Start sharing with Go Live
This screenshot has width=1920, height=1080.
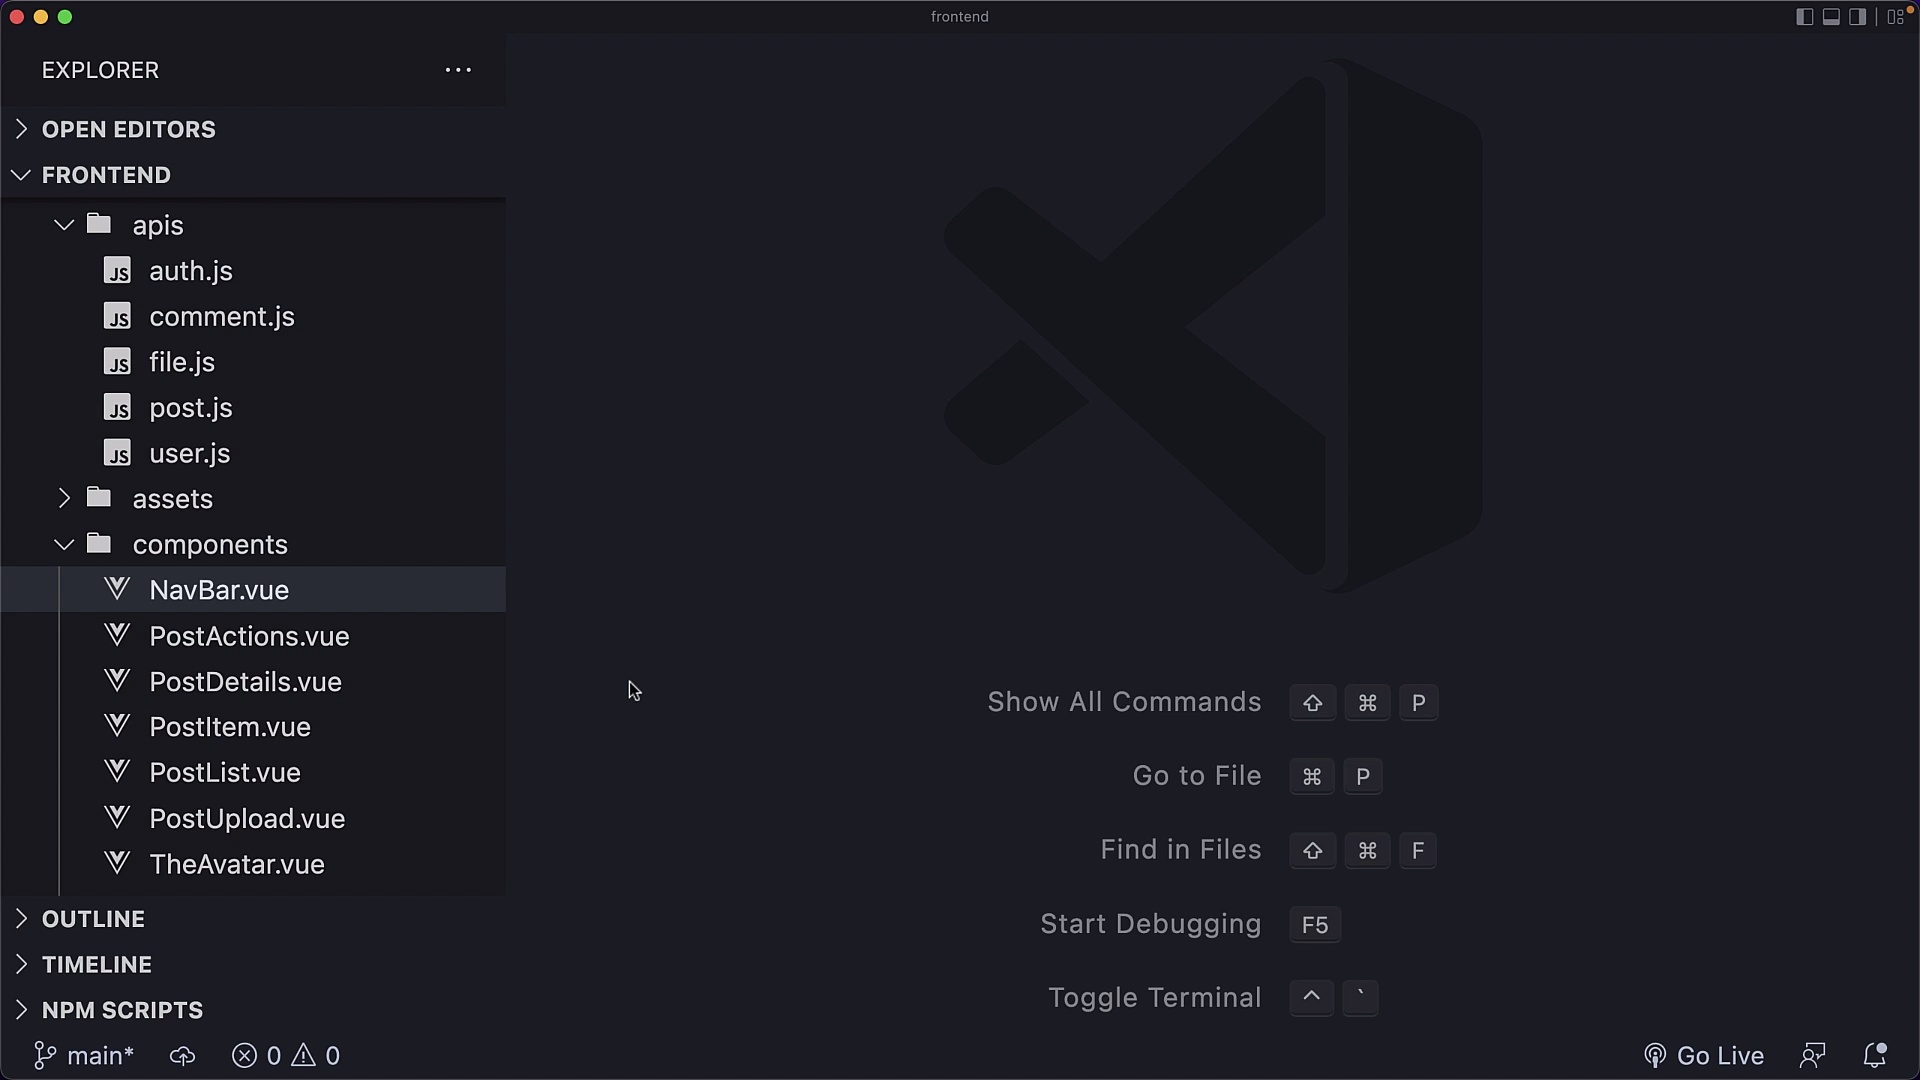[1704, 1055]
